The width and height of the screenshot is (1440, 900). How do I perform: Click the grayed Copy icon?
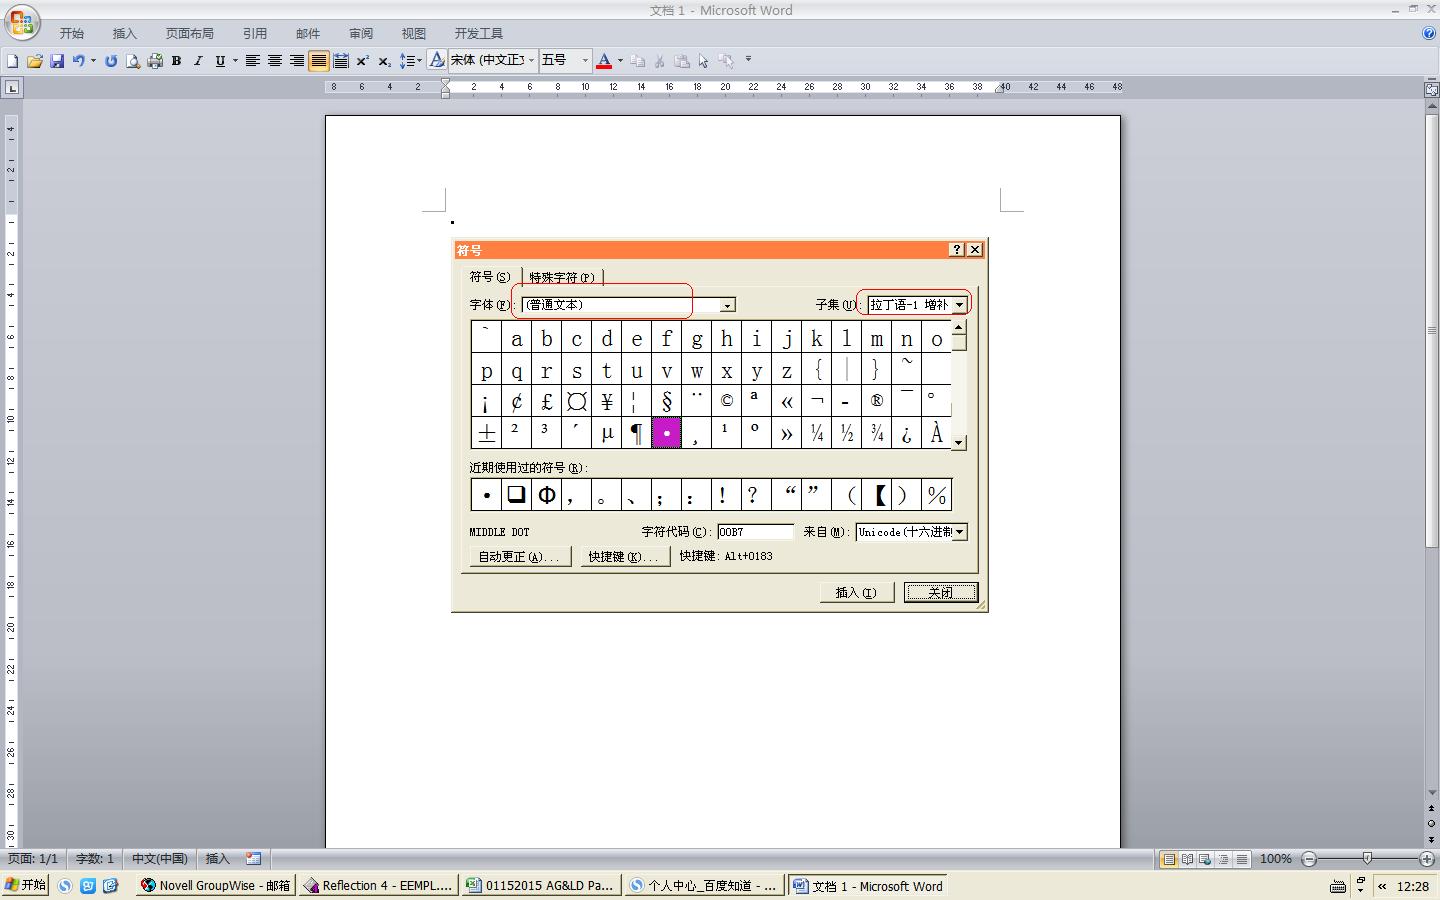(x=638, y=61)
